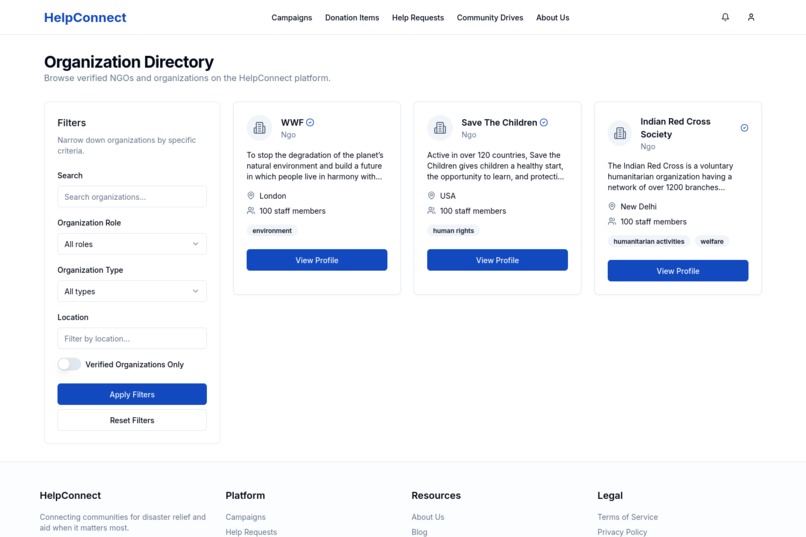Screen dimensions: 806x537
Task: Go to Campaigns in top navigation
Action: click(x=291, y=17)
